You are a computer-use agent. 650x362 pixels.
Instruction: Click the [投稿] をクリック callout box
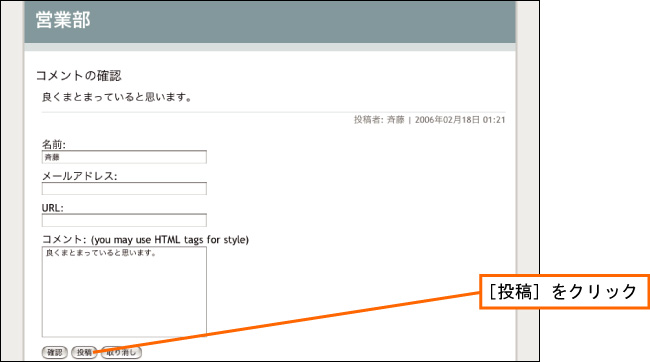click(564, 292)
